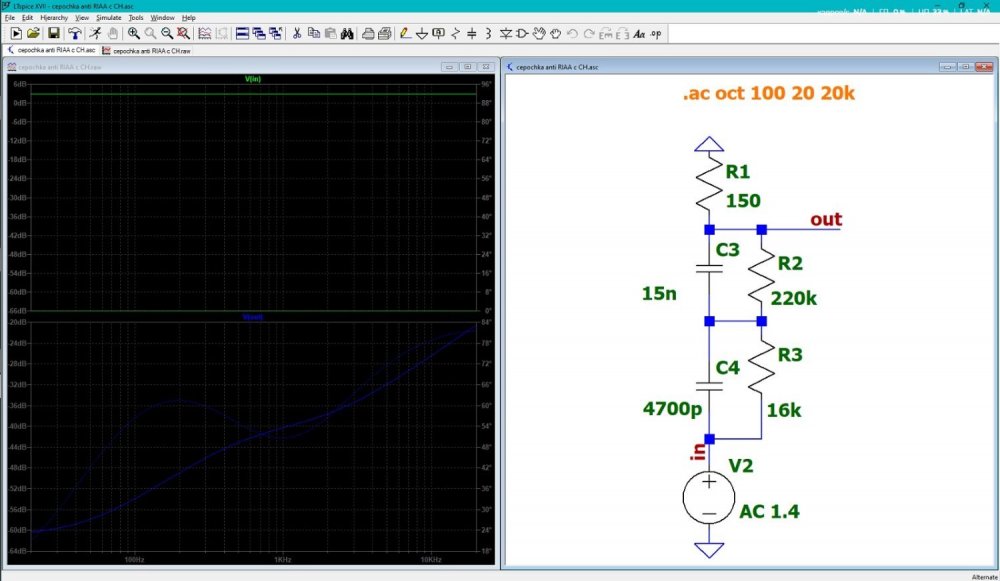This screenshot has width=1000, height=581.
Task: Select the Draw wire pencil tool
Action: coord(405,33)
